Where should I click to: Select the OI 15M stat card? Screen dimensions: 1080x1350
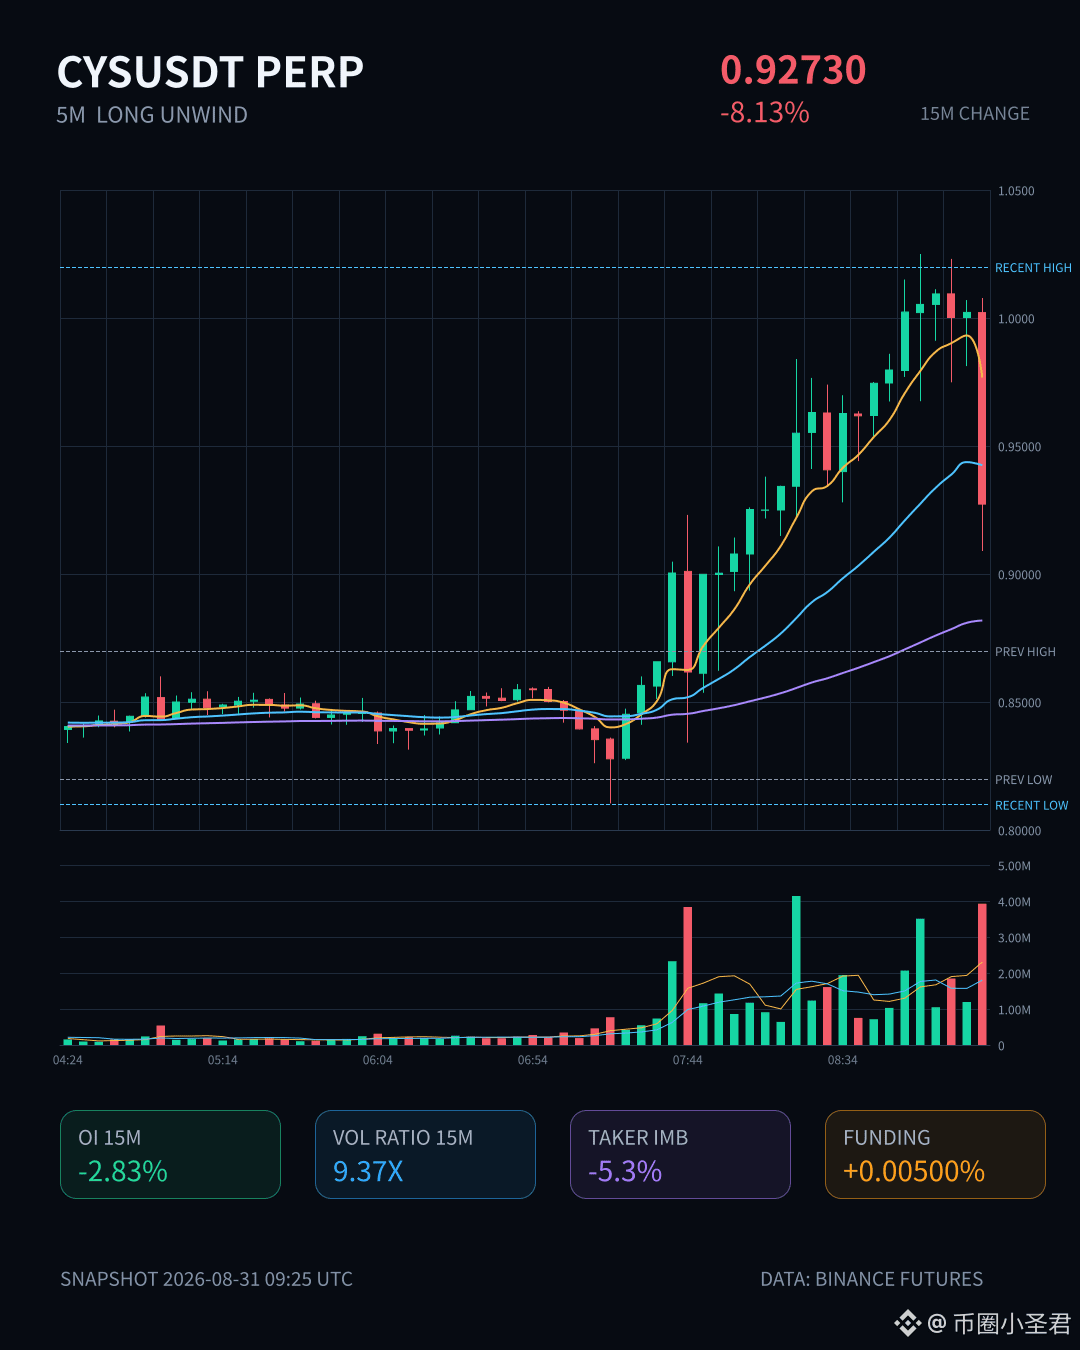click(171, 1154)
